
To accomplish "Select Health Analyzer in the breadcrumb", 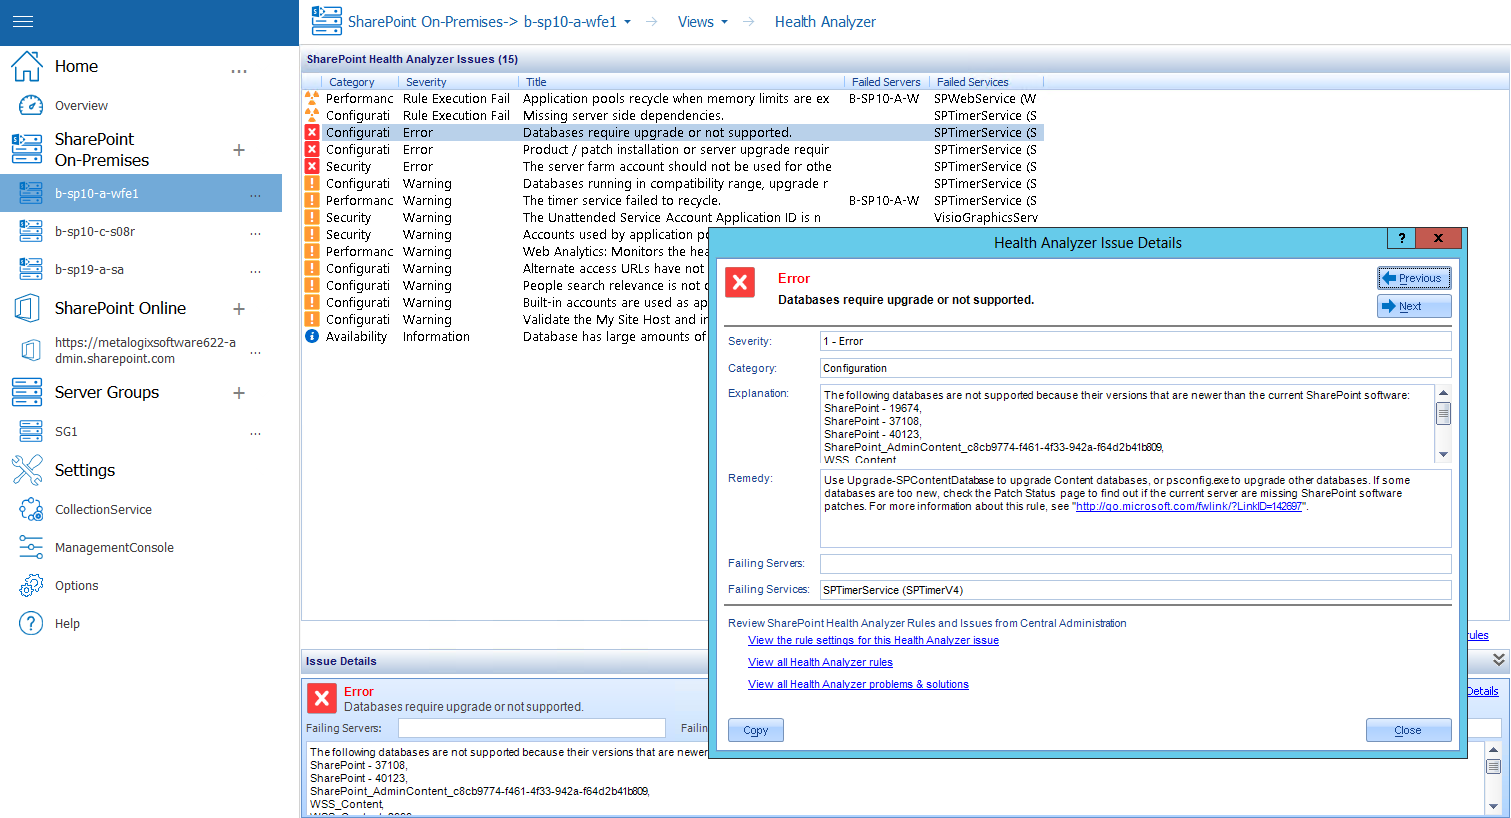I will pyautogui.click(x=825, y=21).
